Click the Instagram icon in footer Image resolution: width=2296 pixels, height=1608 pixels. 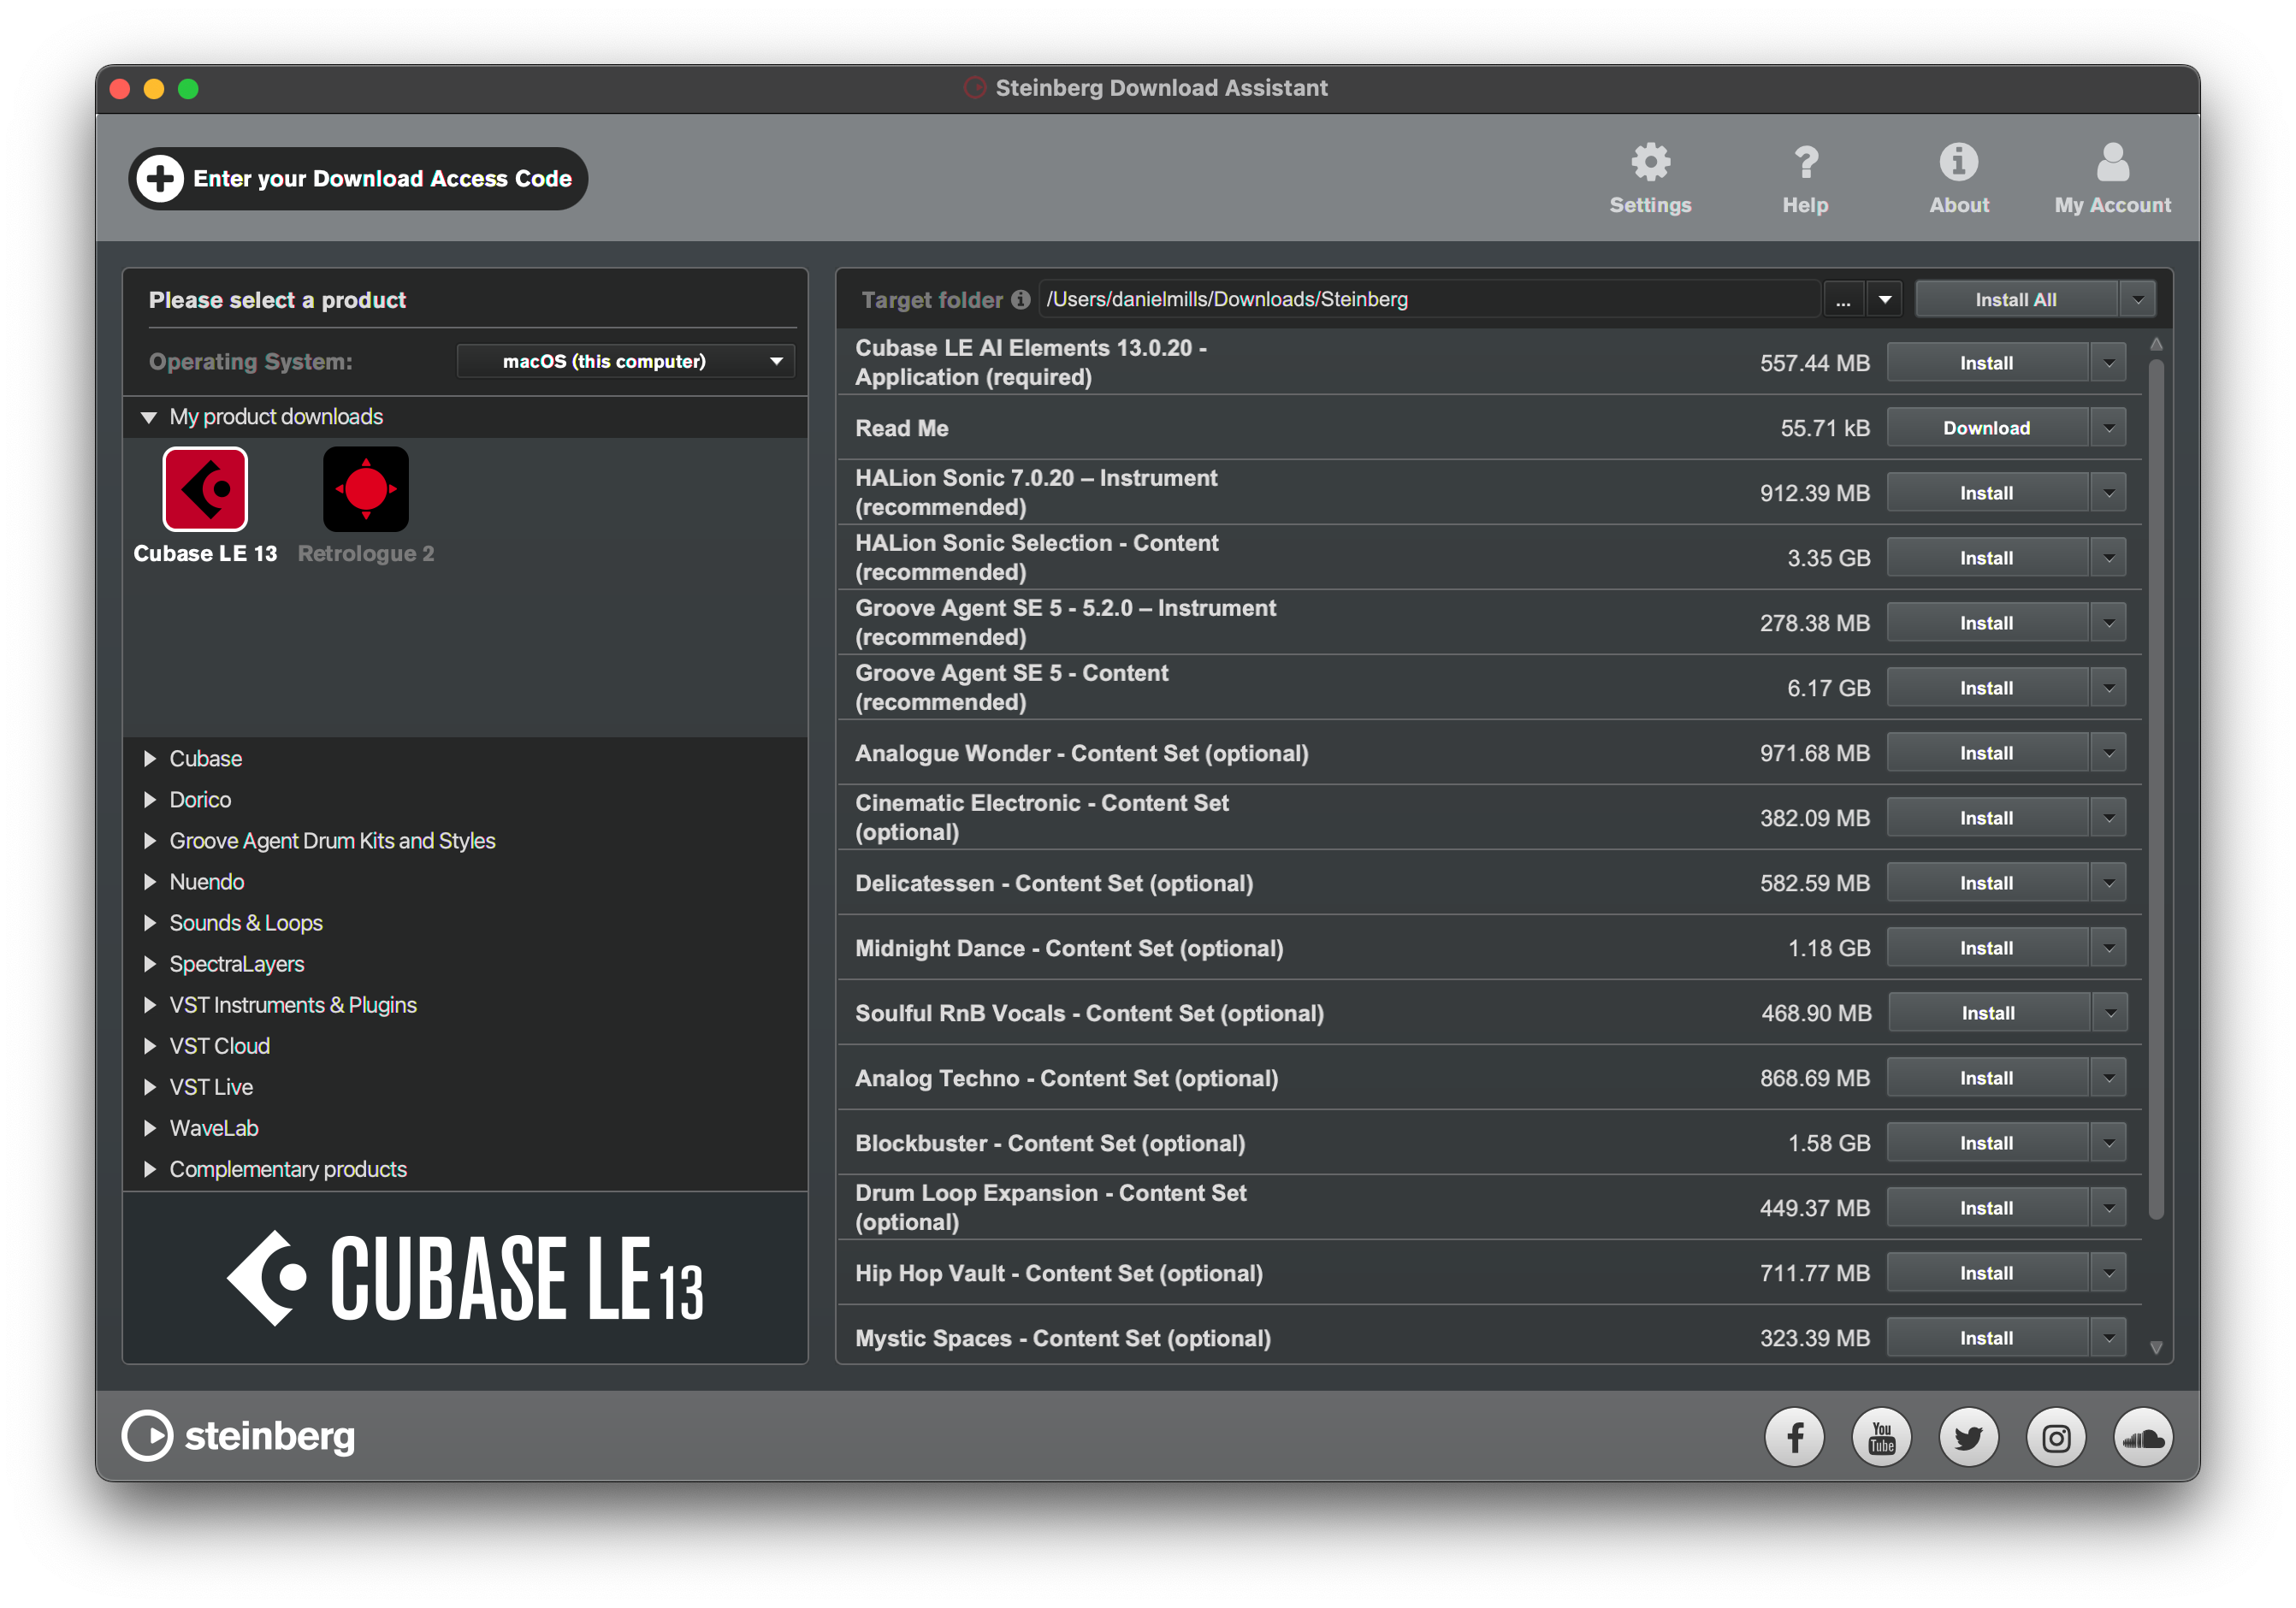pyautogui.click(x=2055, y=1438)
